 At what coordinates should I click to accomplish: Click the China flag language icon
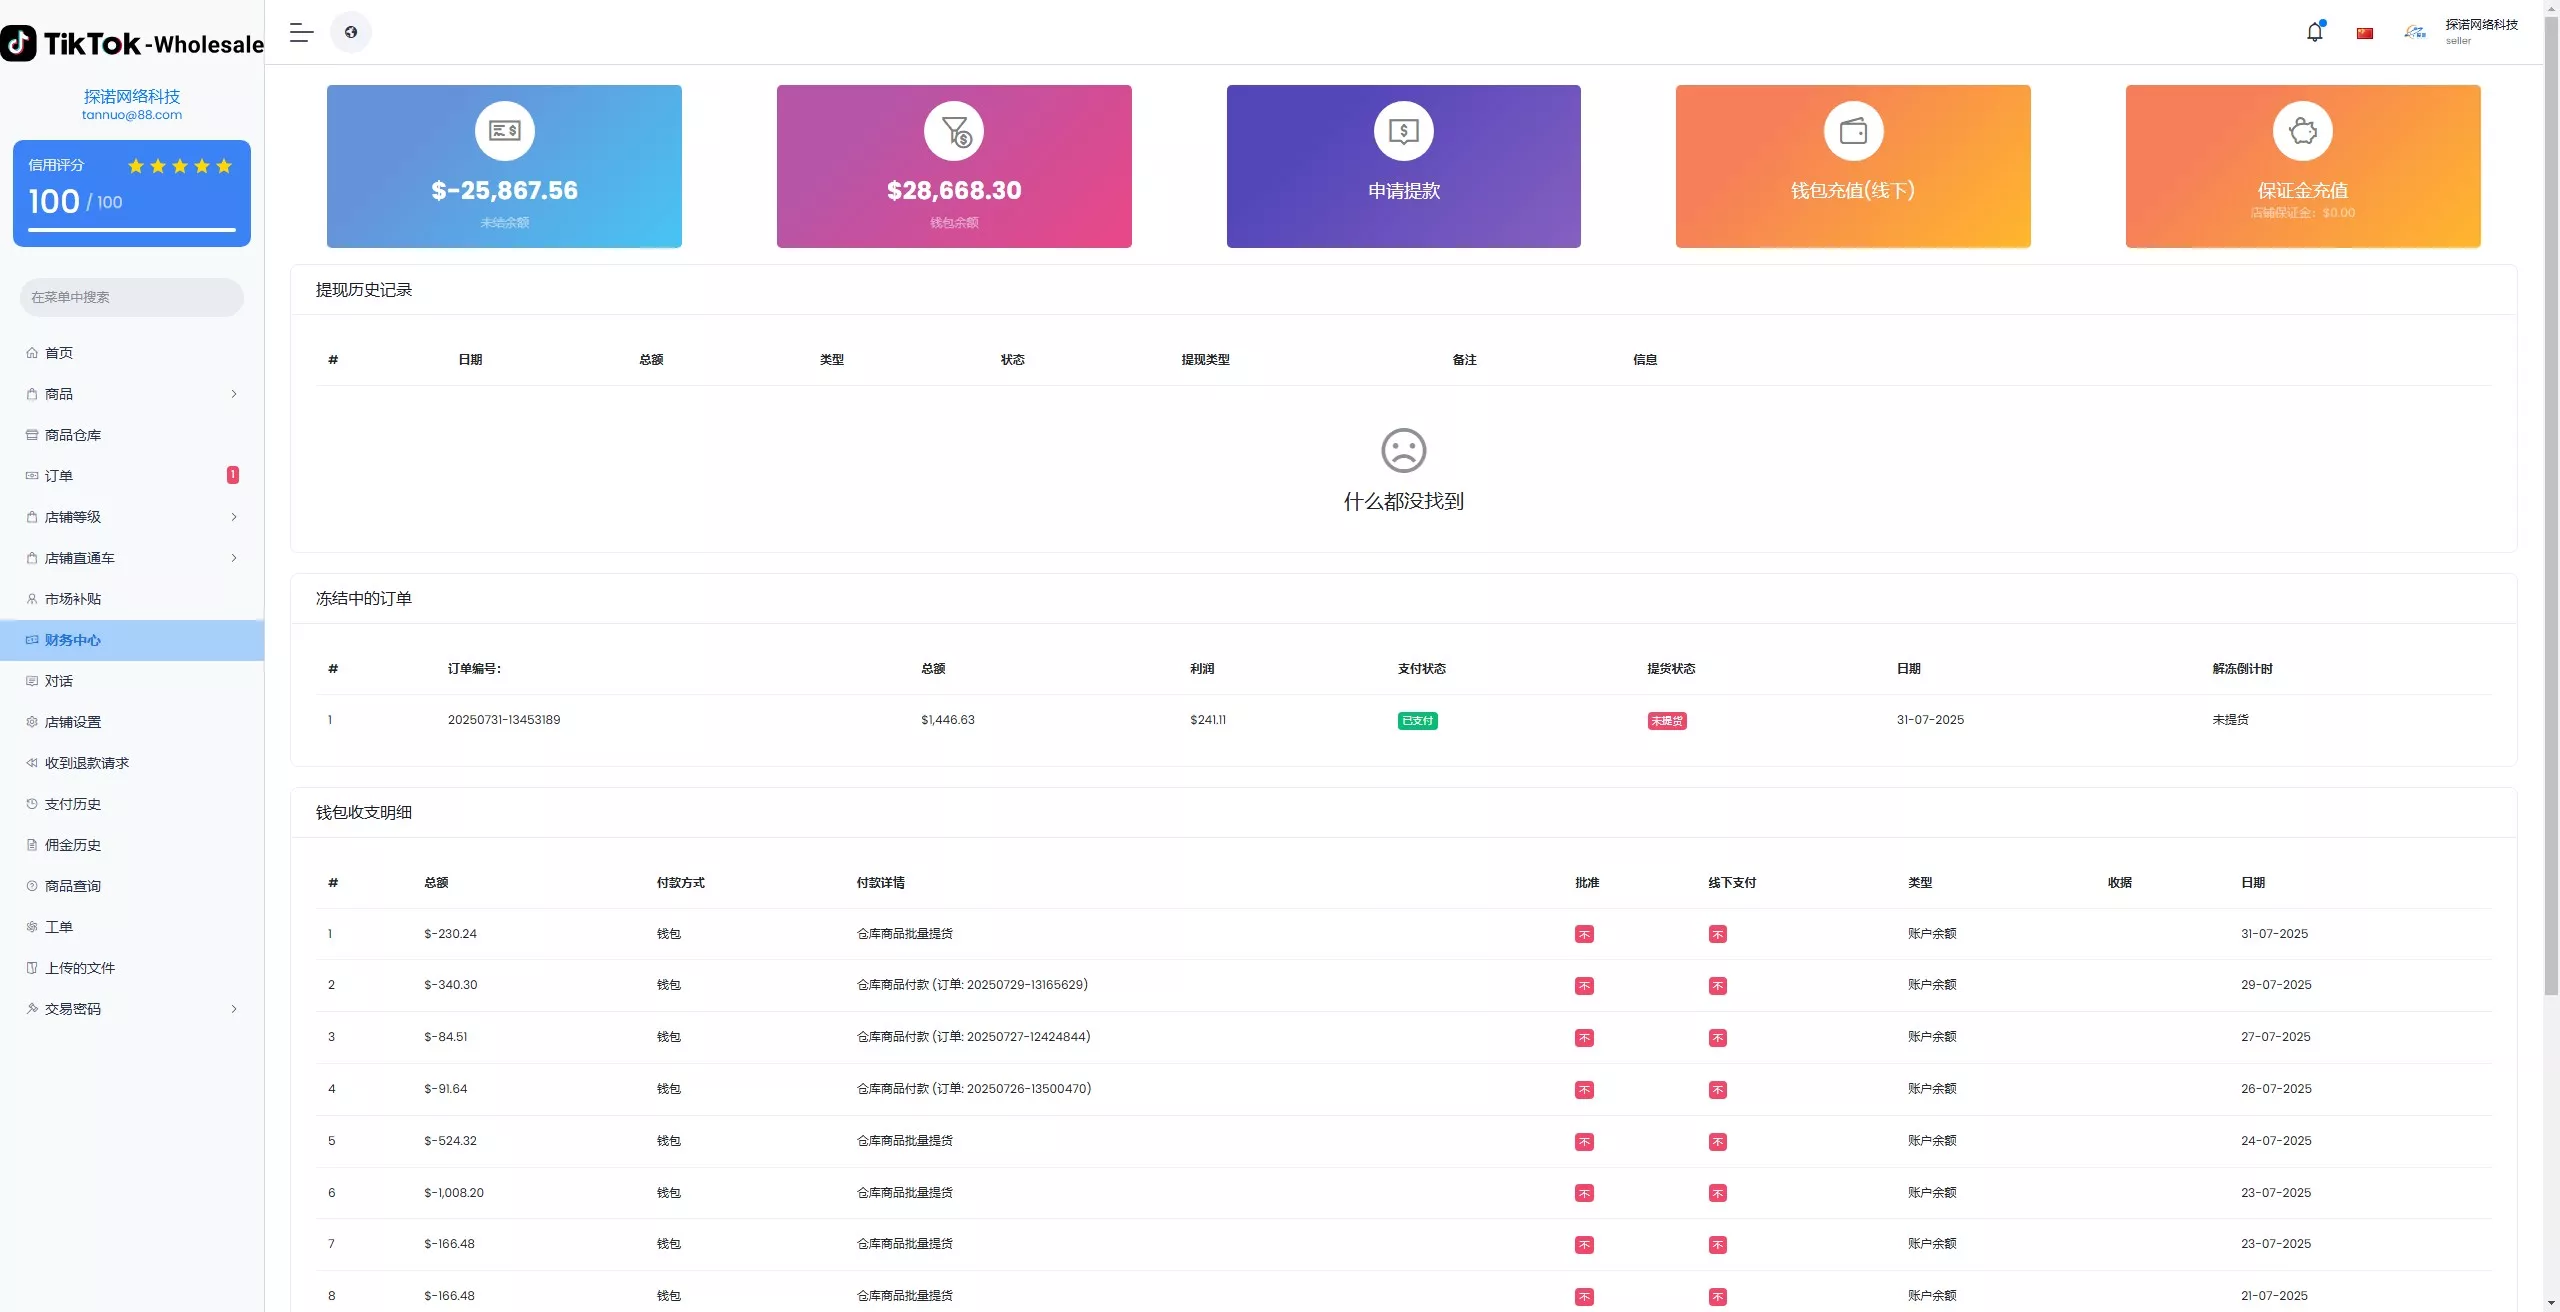pyautogui.click(x=2364, y=33)
